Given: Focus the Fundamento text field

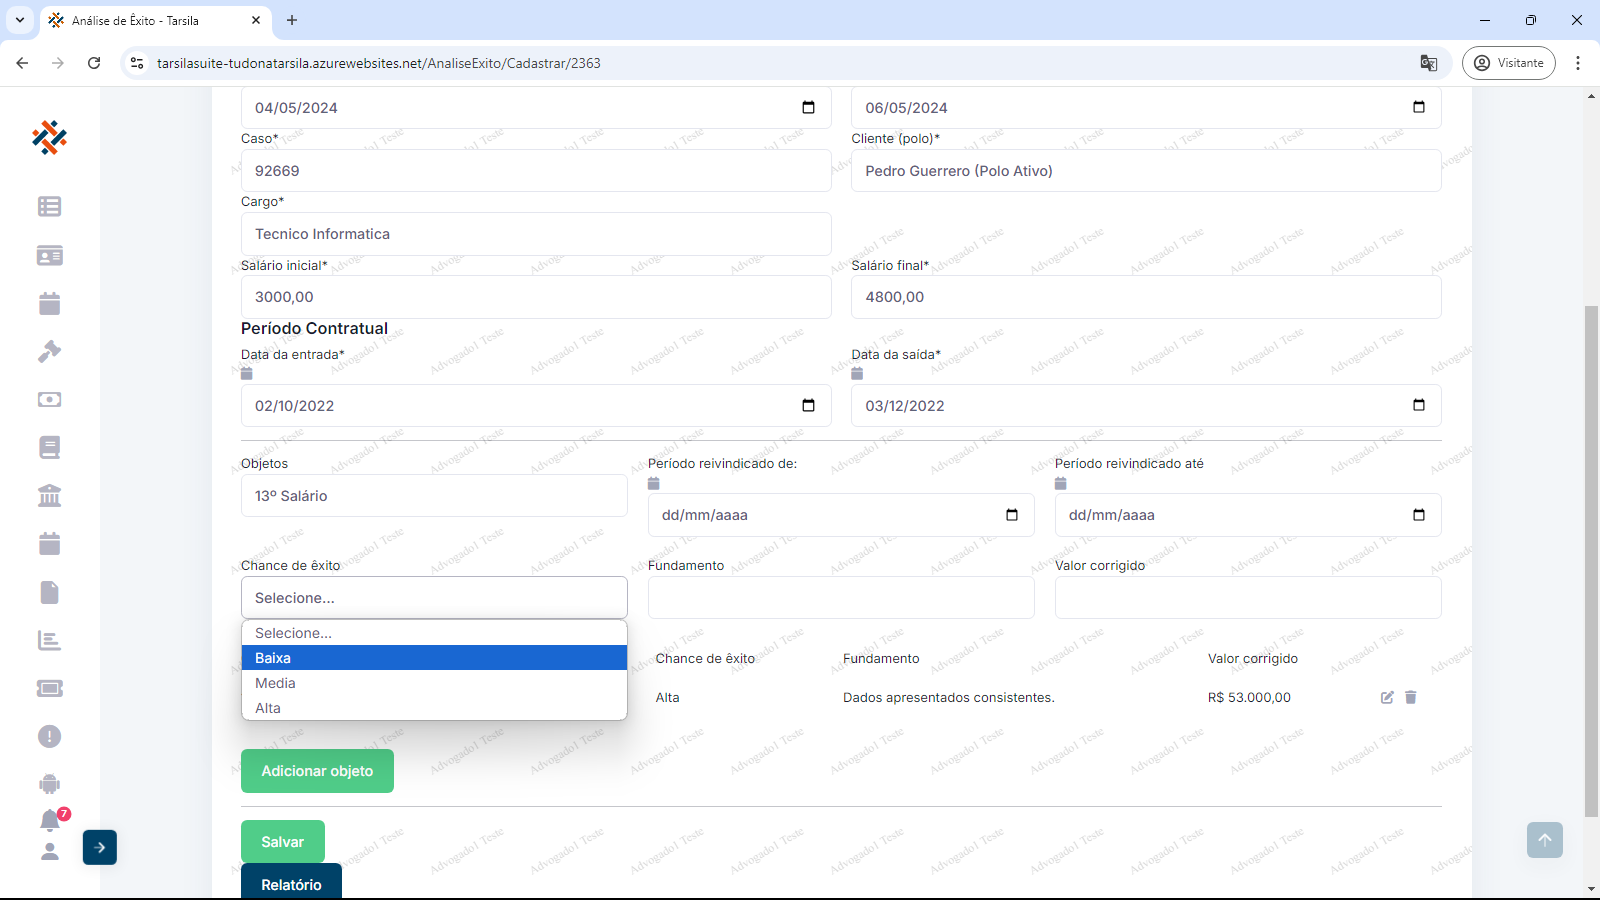Looking at the screenshot, I should click(840, 598).
